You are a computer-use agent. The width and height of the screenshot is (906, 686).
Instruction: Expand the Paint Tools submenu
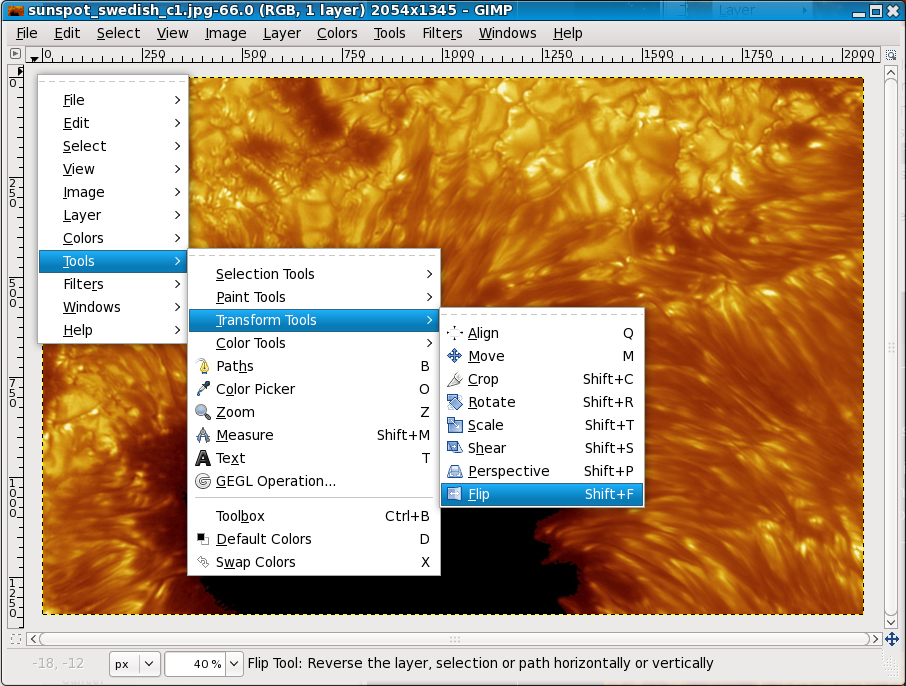coord(250,296)
